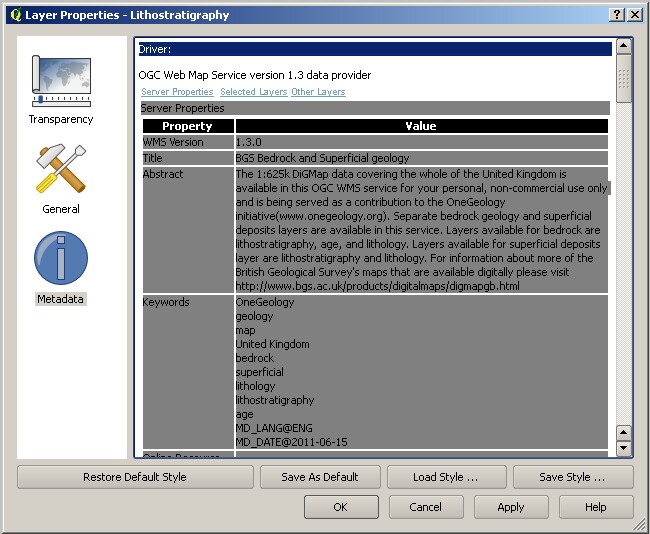The width and height of the screenshot is (650, 534).
Task: Click the Apply button
Action: [511, 507]
